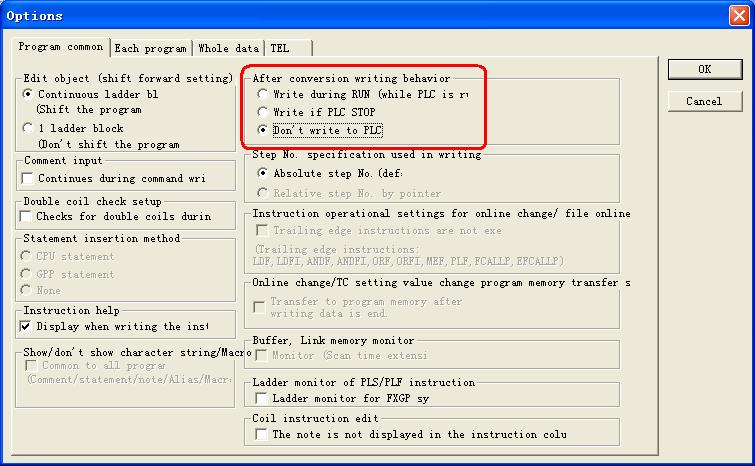
Task: Close the Options dialog window
Action: [x=736, y=15]
